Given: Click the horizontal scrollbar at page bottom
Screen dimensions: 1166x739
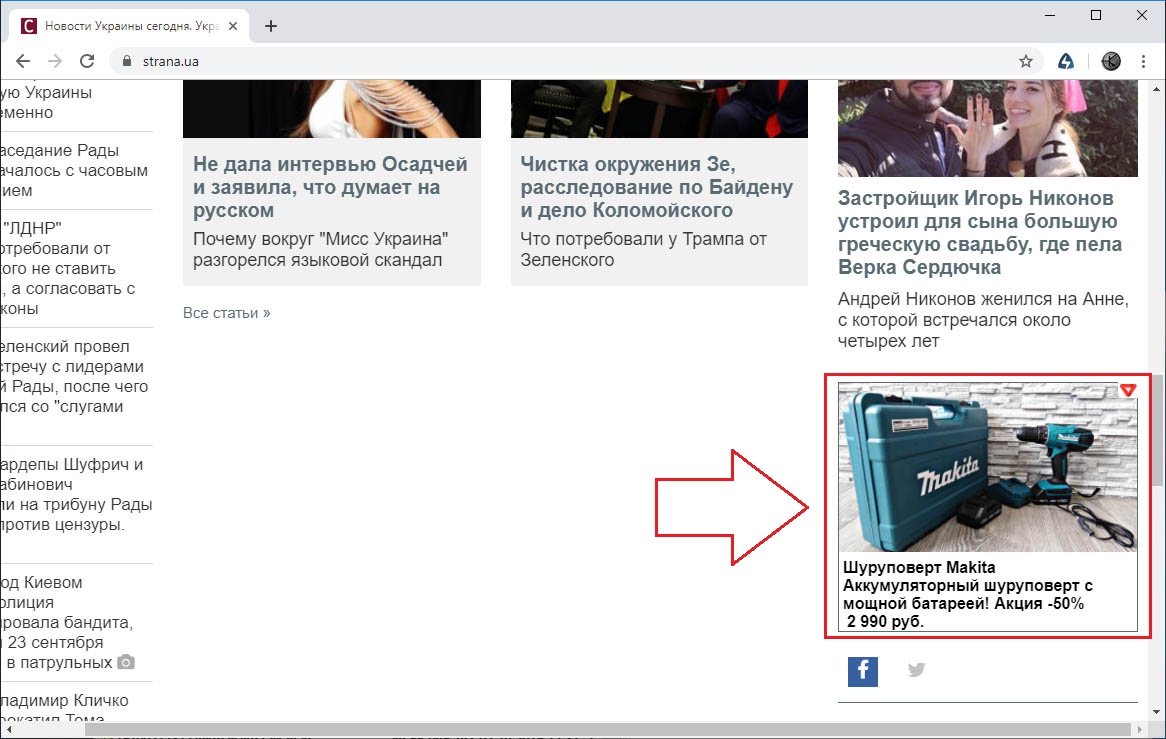Looking at the screenshot, I should (x=600, y=729).
